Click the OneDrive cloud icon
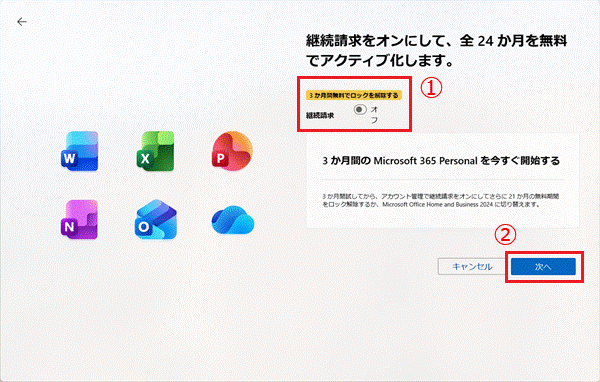Viewport: 600px width, 382px height. pos(233,220)
